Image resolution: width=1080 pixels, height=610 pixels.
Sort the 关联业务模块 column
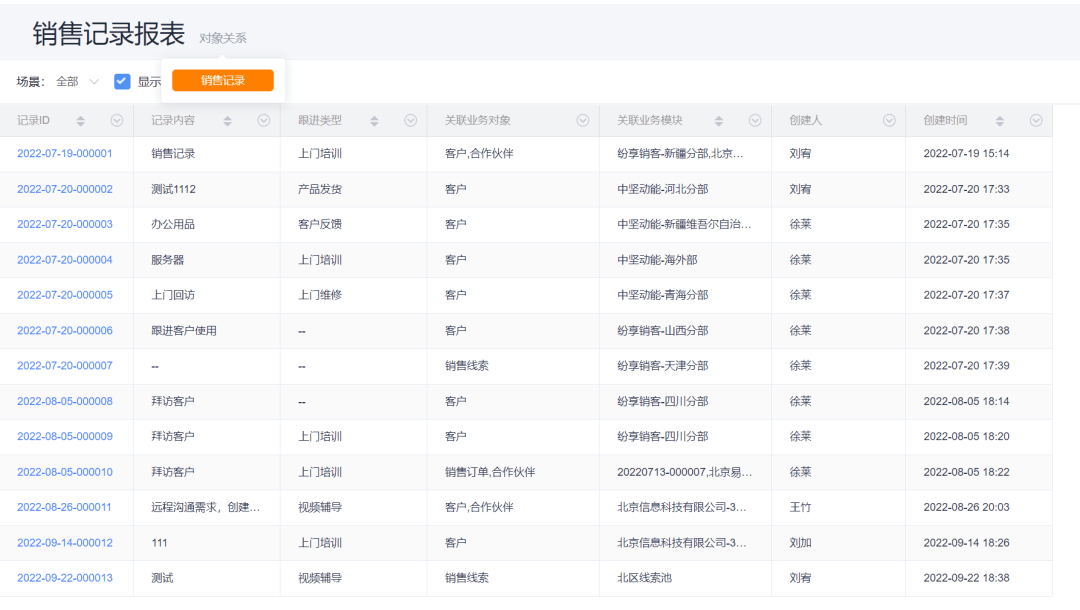(x=718, y=121)
